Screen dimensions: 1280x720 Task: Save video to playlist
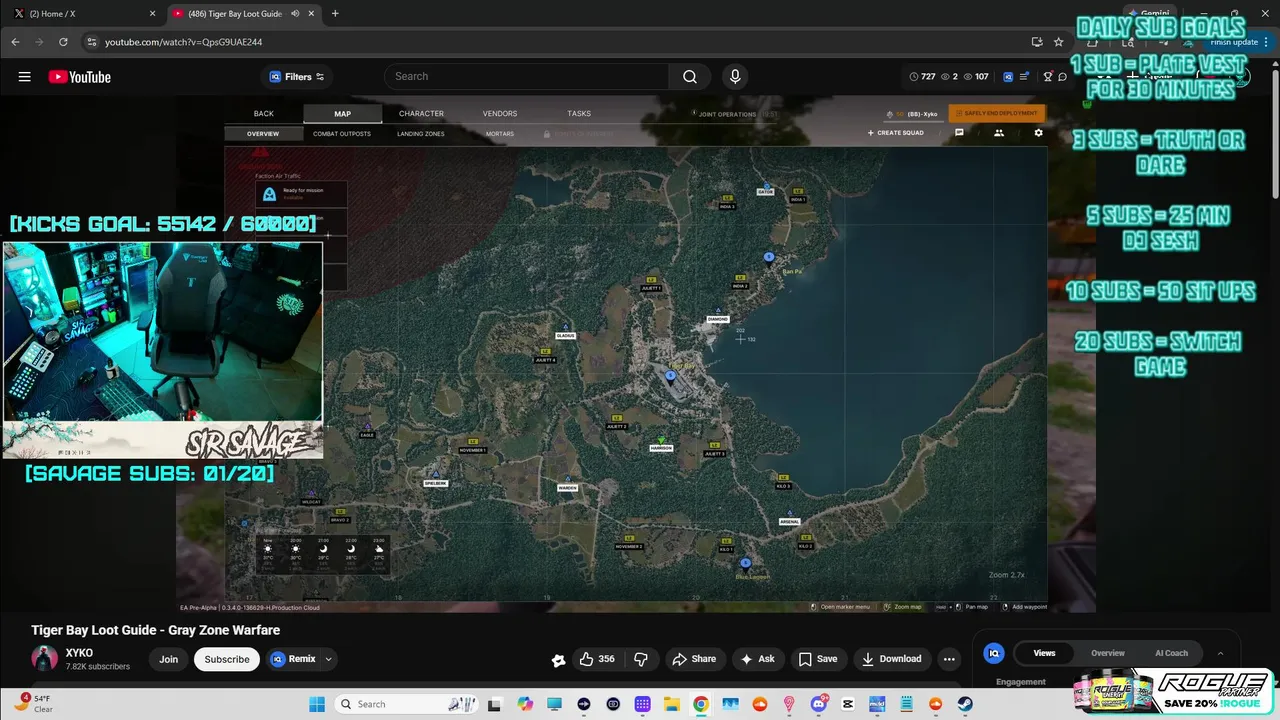817,659
